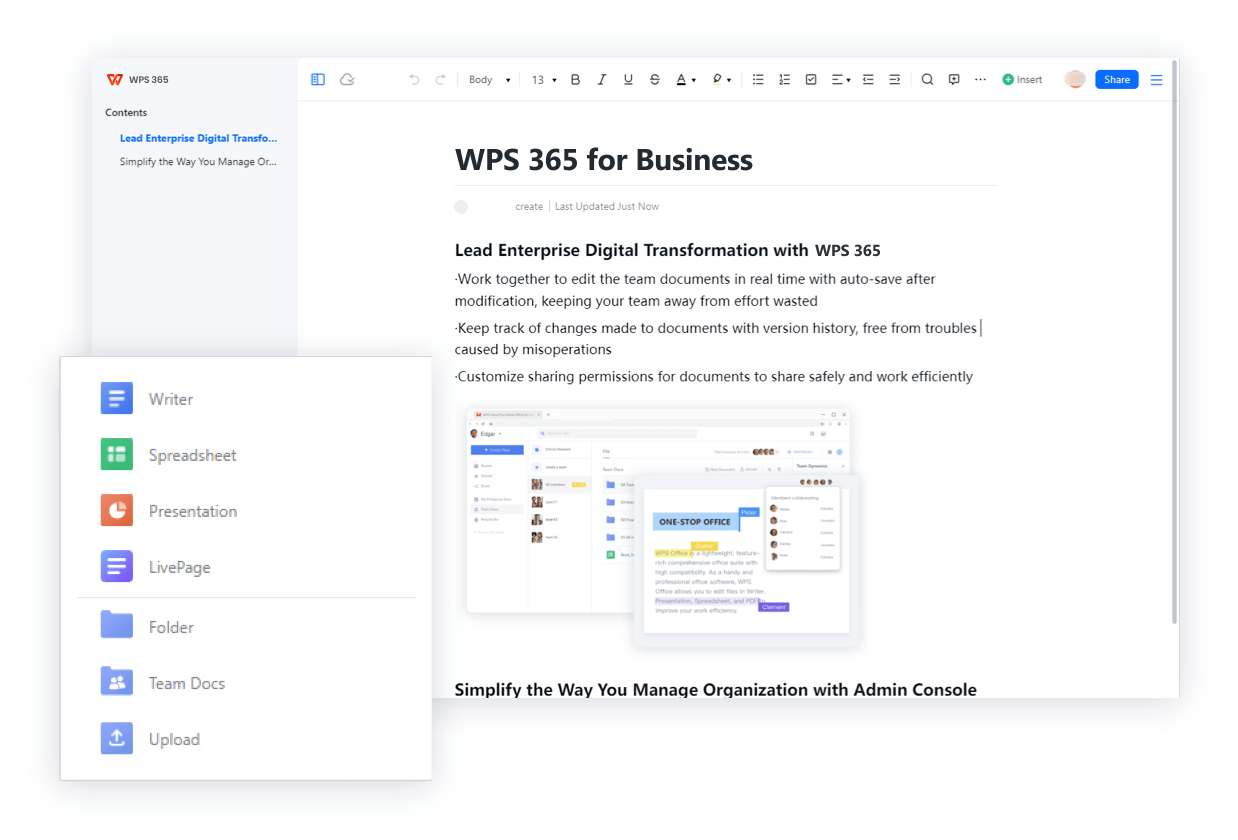Screen dimensions: 1238x840
Task: Open in-document search with the magnifier icon
Action: pos(927,79)
